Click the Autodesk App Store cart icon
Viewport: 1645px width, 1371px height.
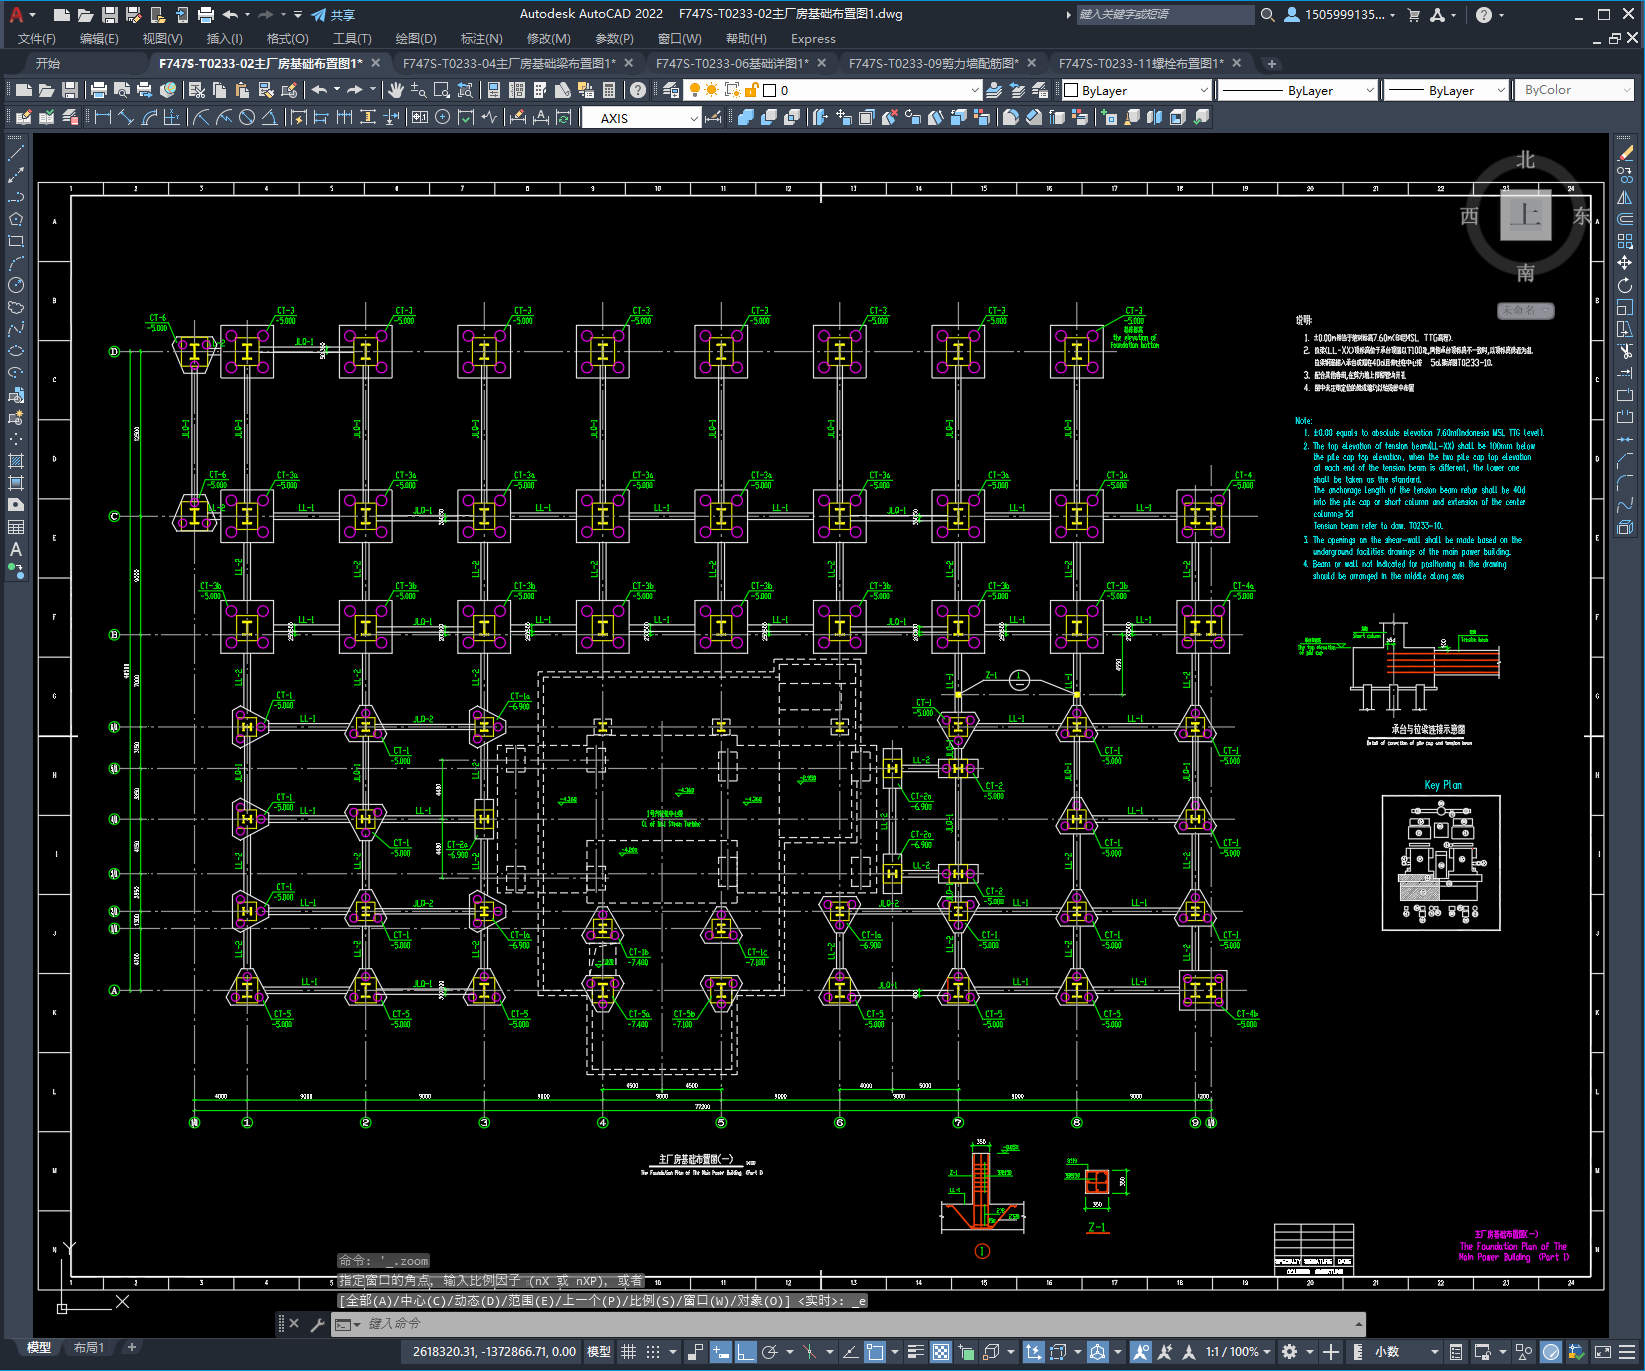pos(1414,15)
